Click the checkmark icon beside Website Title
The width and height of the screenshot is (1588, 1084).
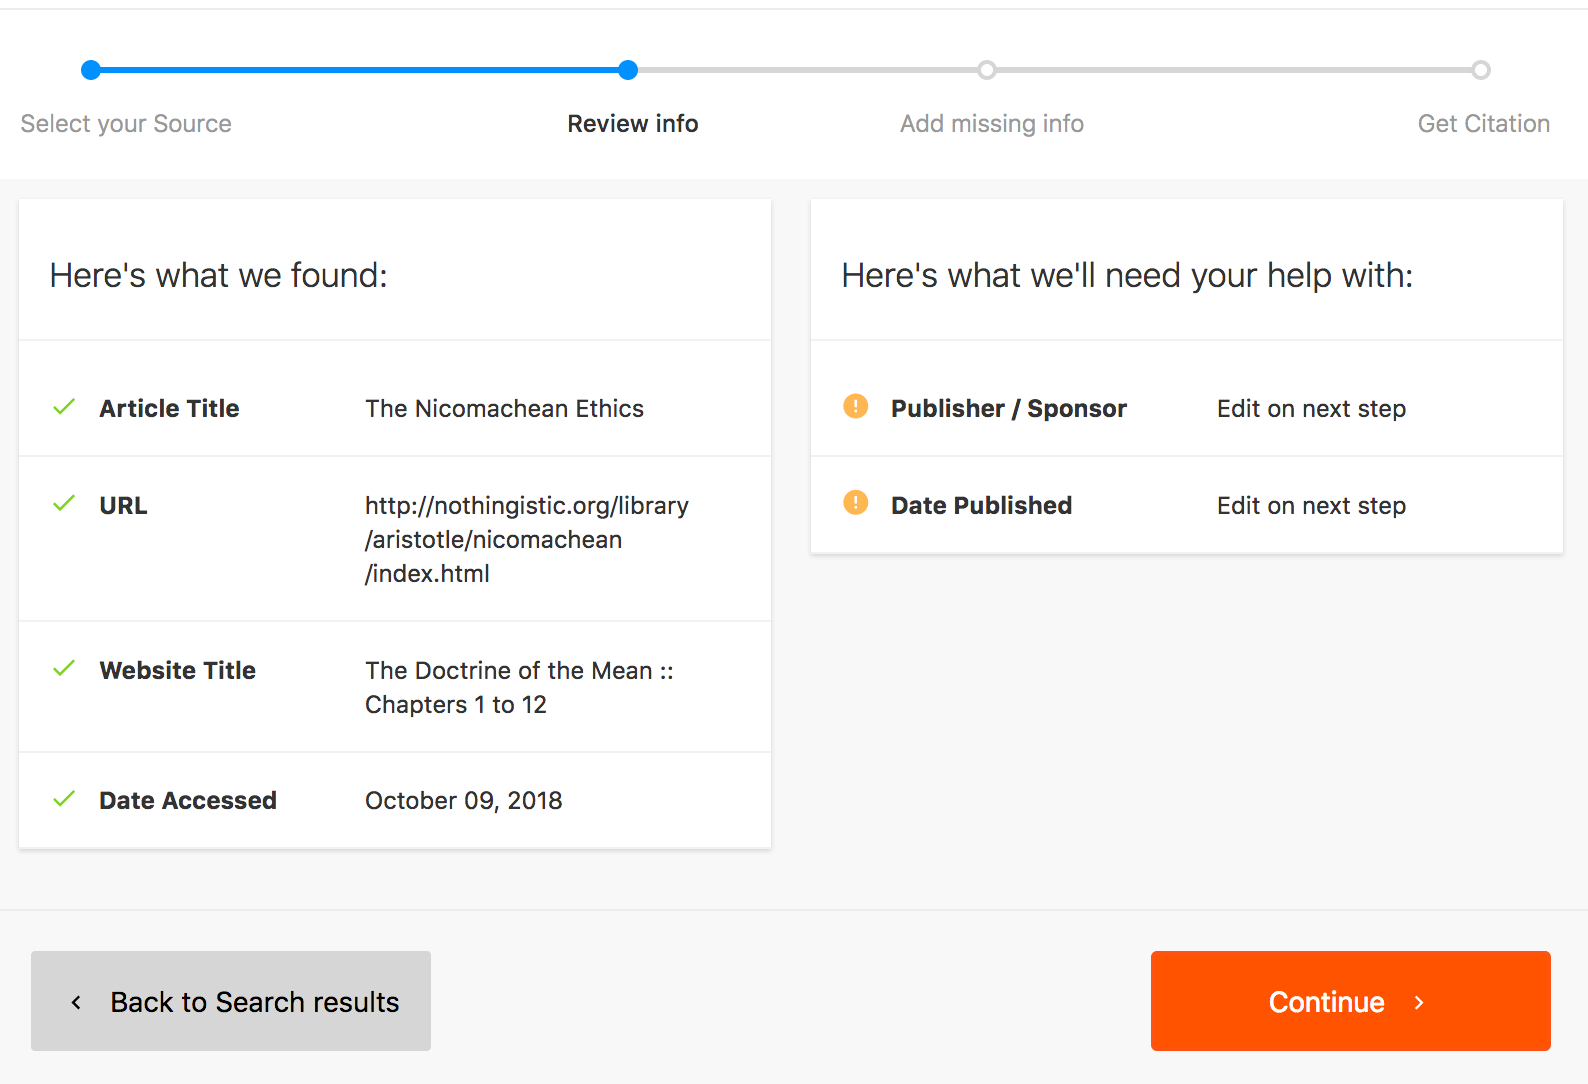click(x=64, y=668)
